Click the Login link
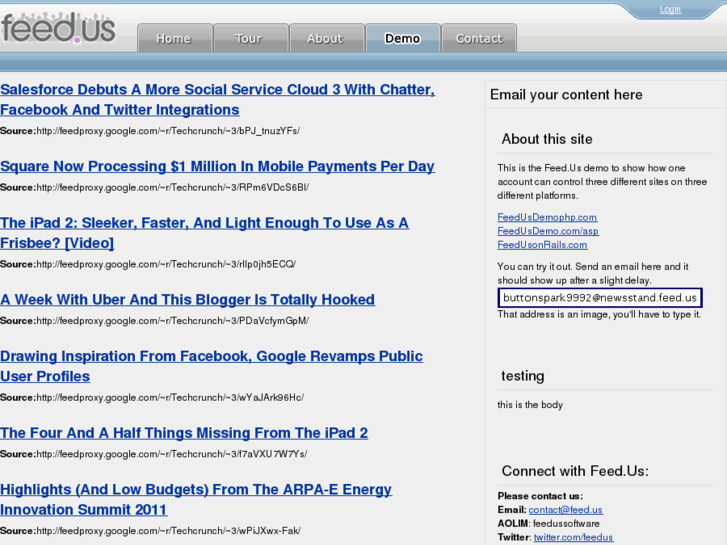Image resolution: width=727 pixels, height=545 pixels. [x=670, y=9]
